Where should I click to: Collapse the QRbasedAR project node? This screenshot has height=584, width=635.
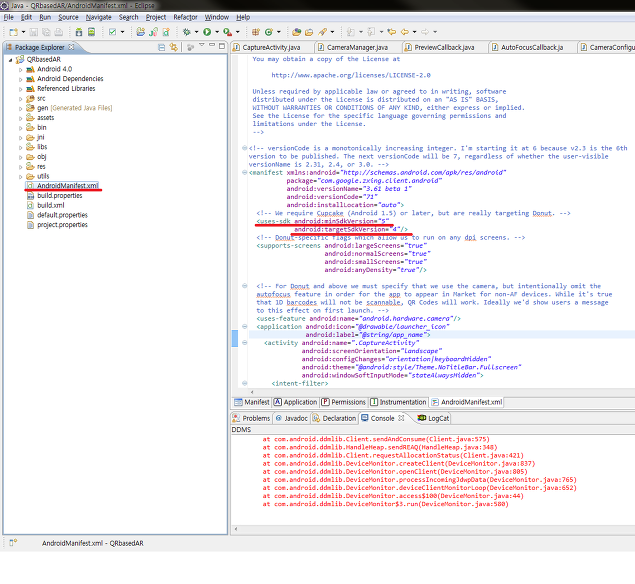[11, 60]
